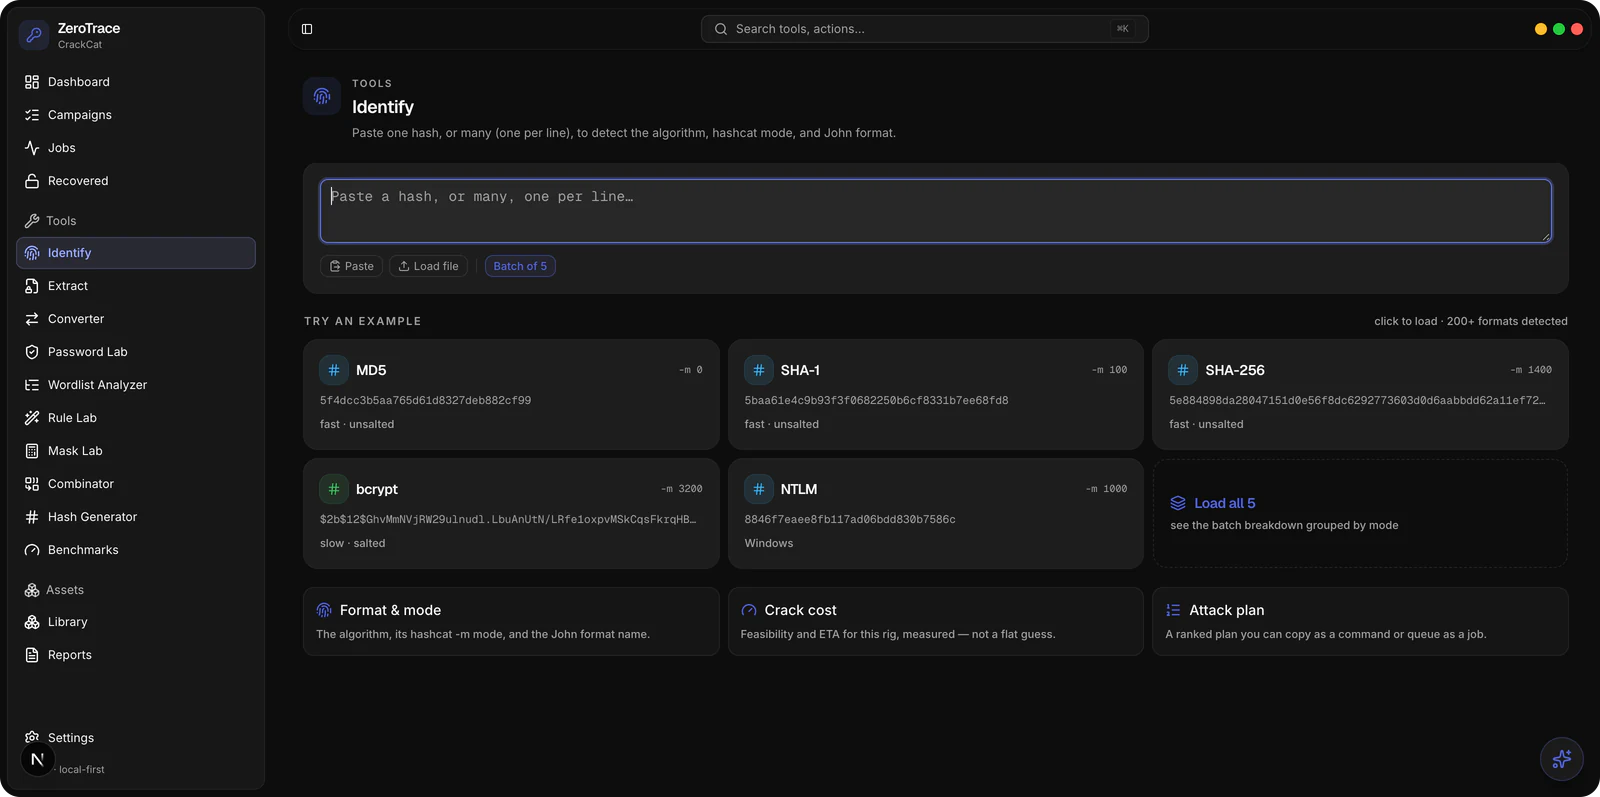Click the Jobs activity pulse icon

pyautogui.click(x=32, y=148)
